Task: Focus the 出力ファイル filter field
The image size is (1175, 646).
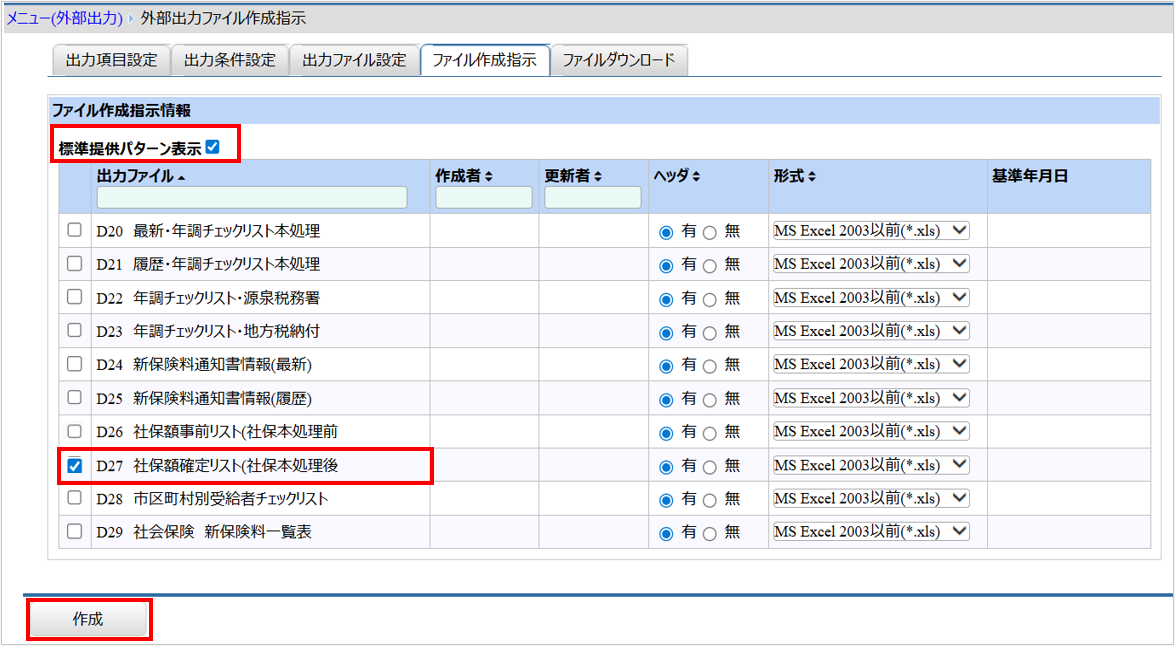Action: 252,198
